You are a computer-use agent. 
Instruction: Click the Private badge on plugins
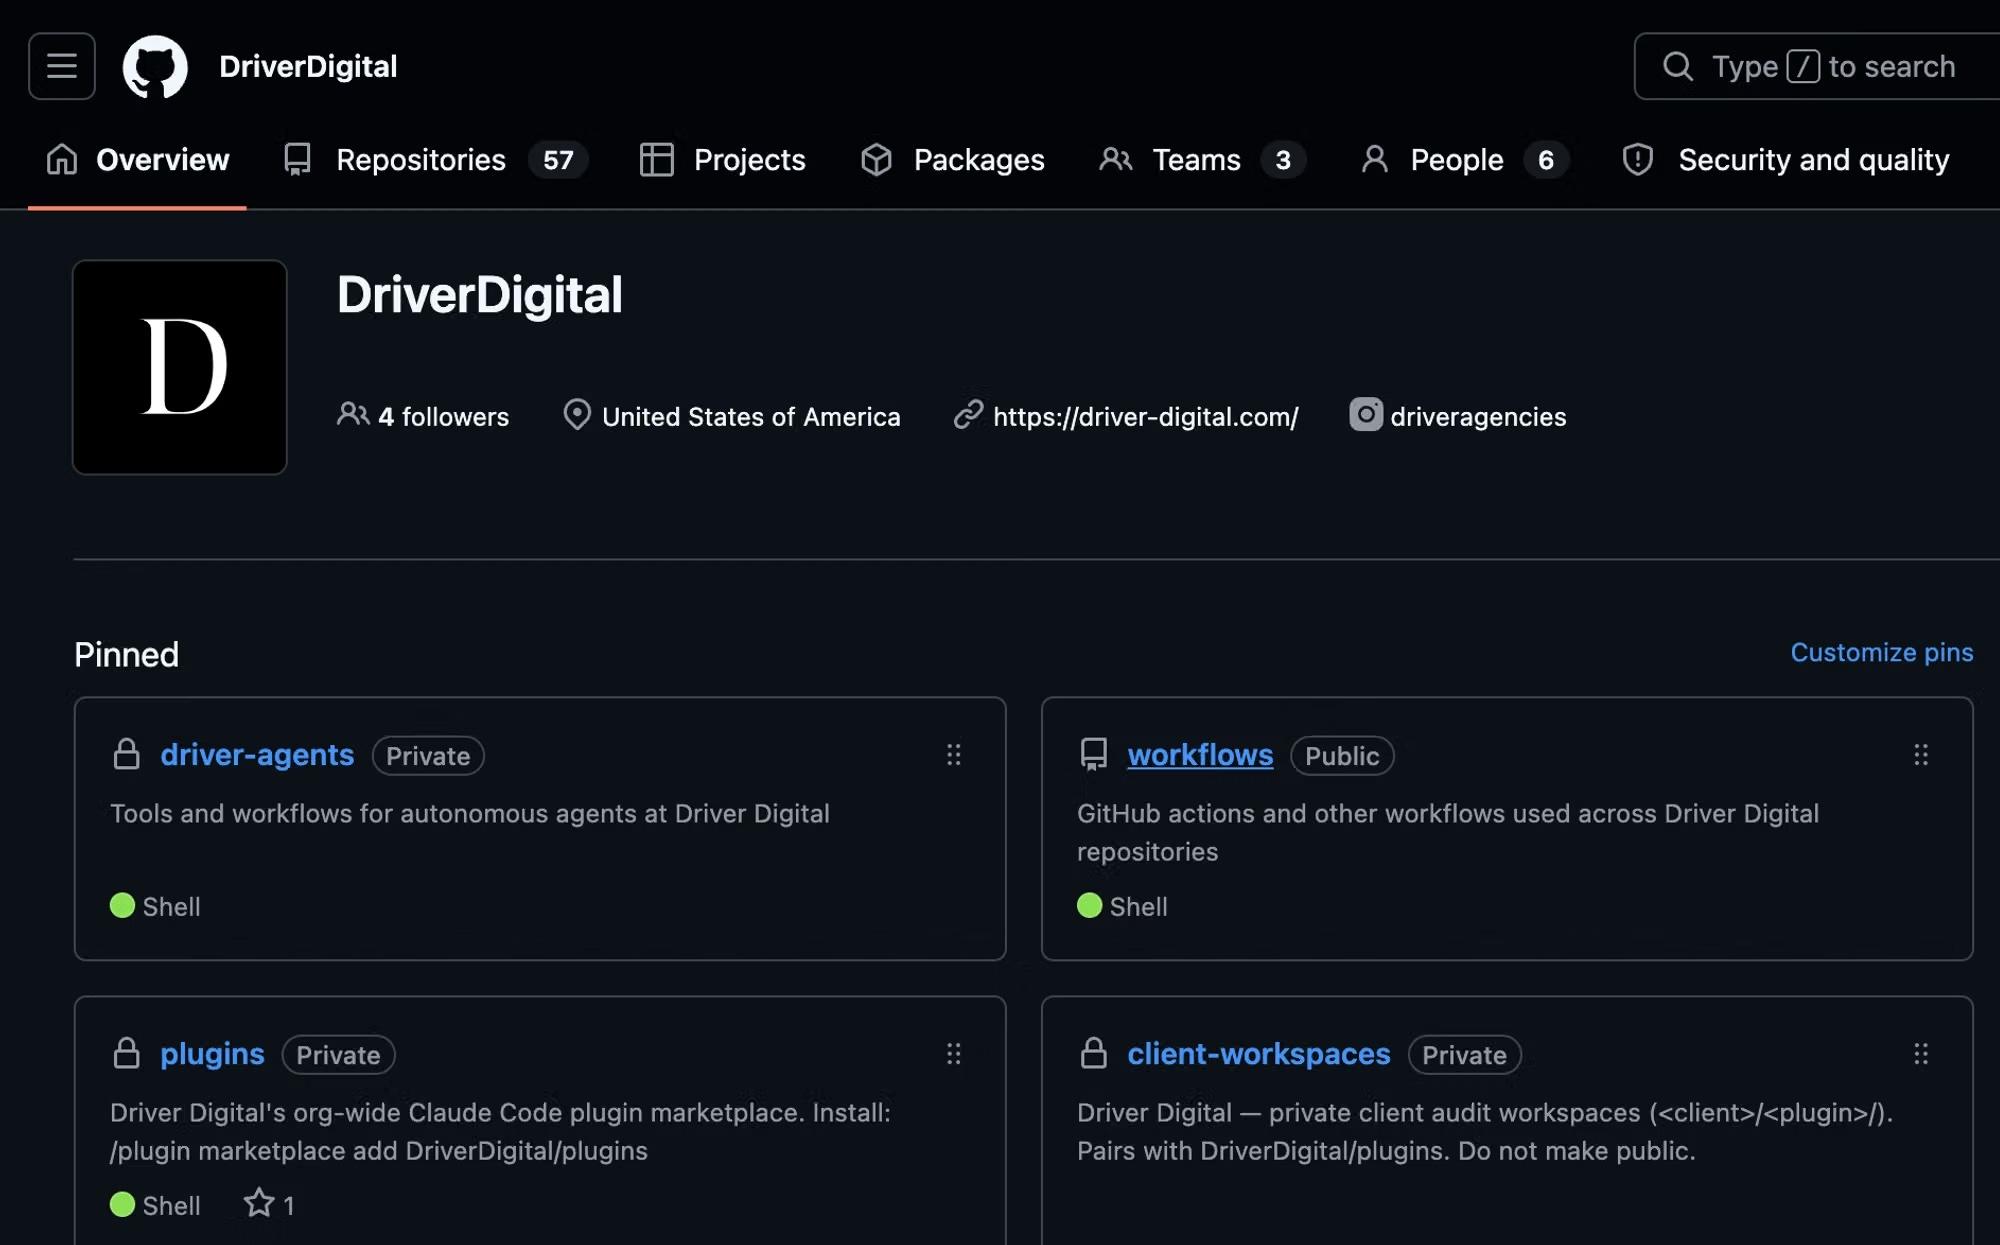coord(338,1055)
